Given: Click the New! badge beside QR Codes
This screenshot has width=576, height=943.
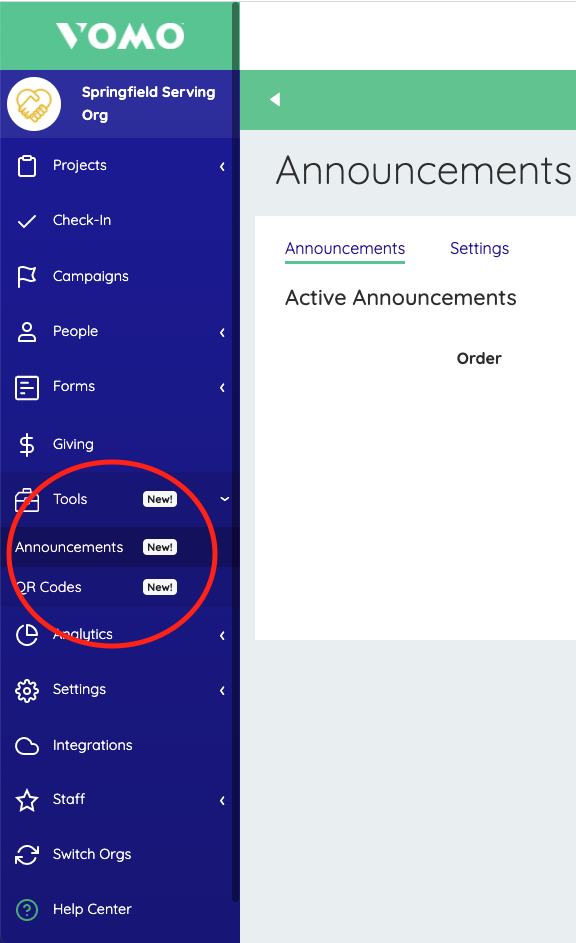Looking at the screenshot, I should click(160, 587).
